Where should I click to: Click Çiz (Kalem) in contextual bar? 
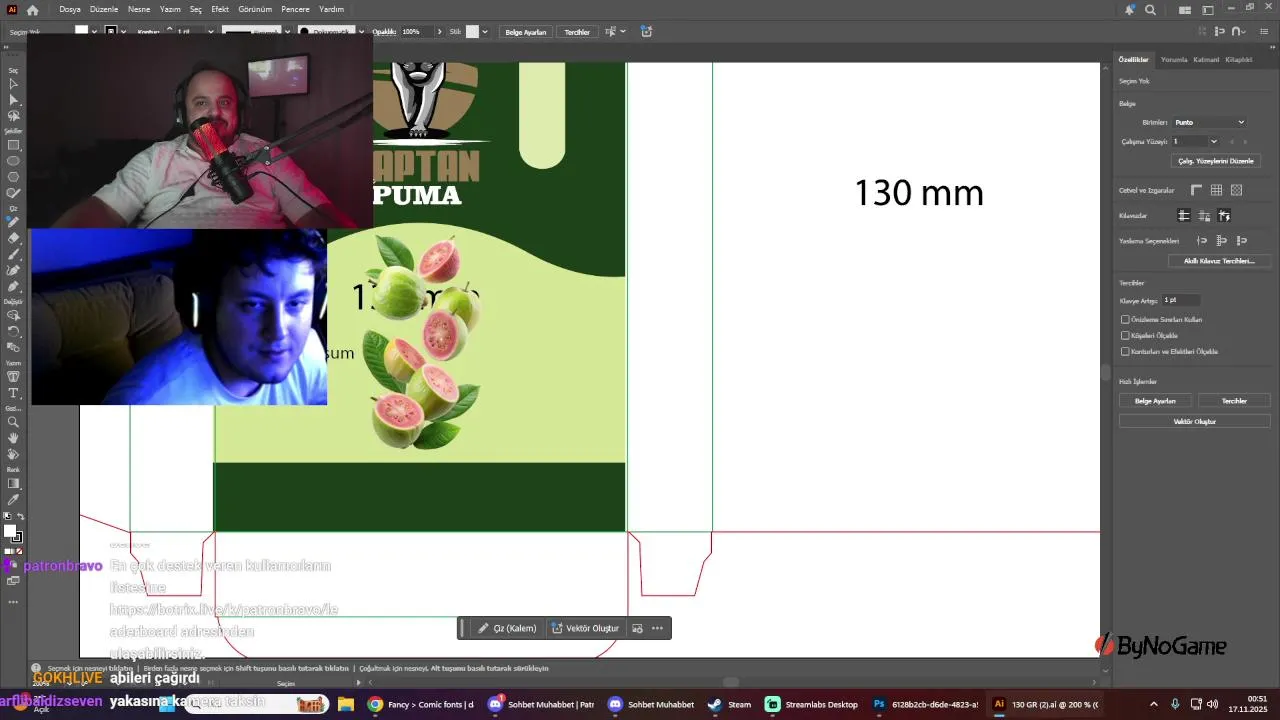[x=508, y=628]
